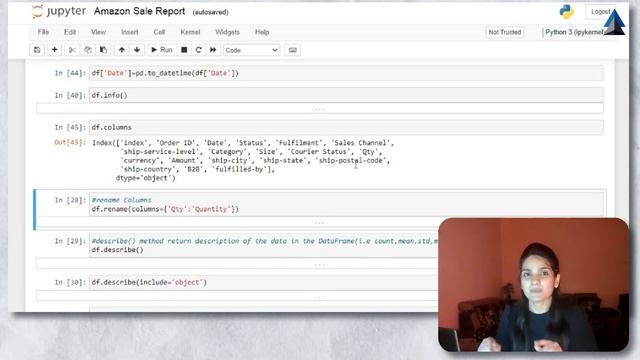Restart kernel and run all cells icon
This screenshot has height=360, width=640.
point(213,50)
